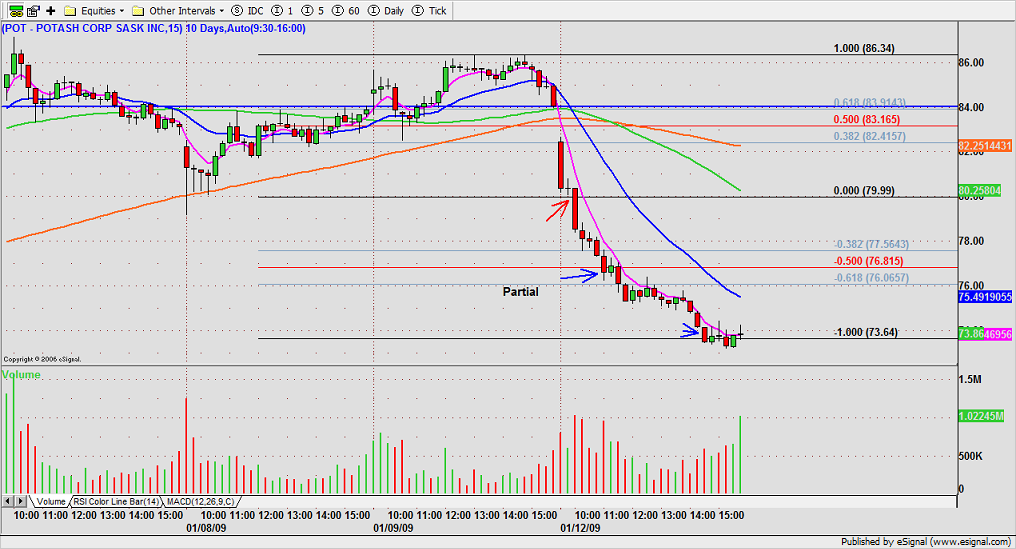Click the Published by eSignal footer text
Screen dimensions: 1016x549
pos(925,542)
